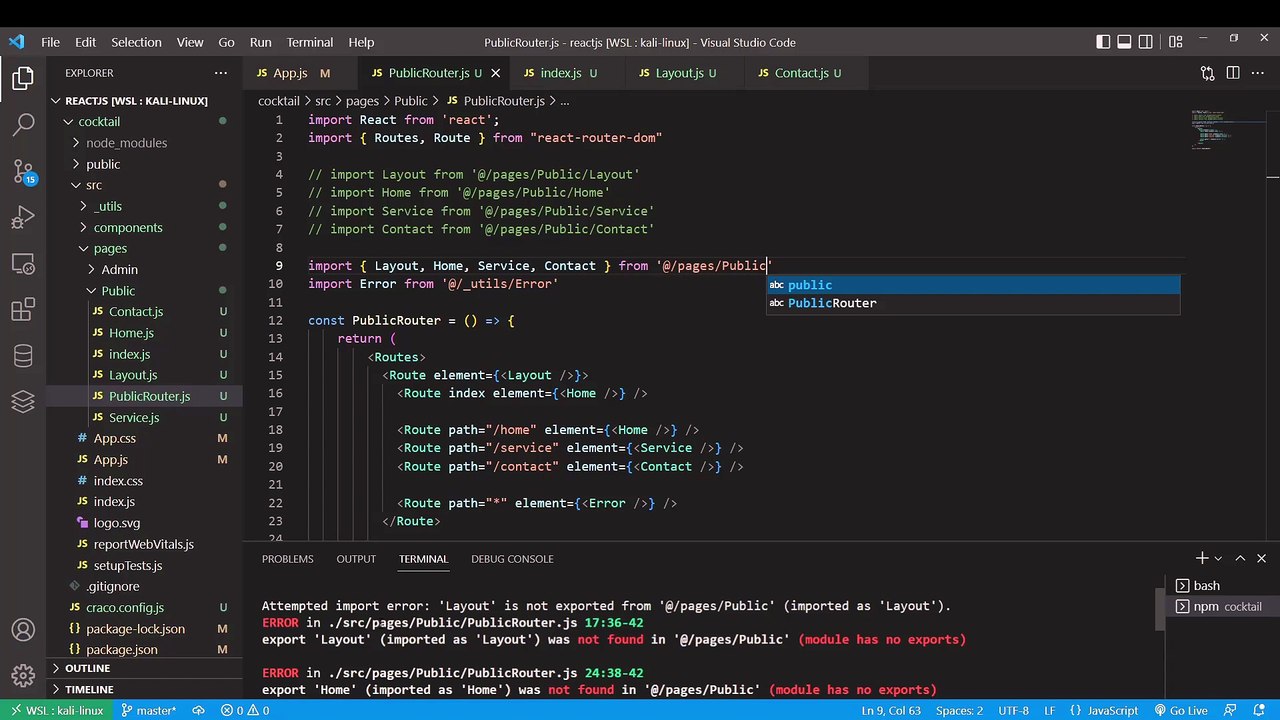
Task: Split the editor to the right
Action: [1233, 73]
